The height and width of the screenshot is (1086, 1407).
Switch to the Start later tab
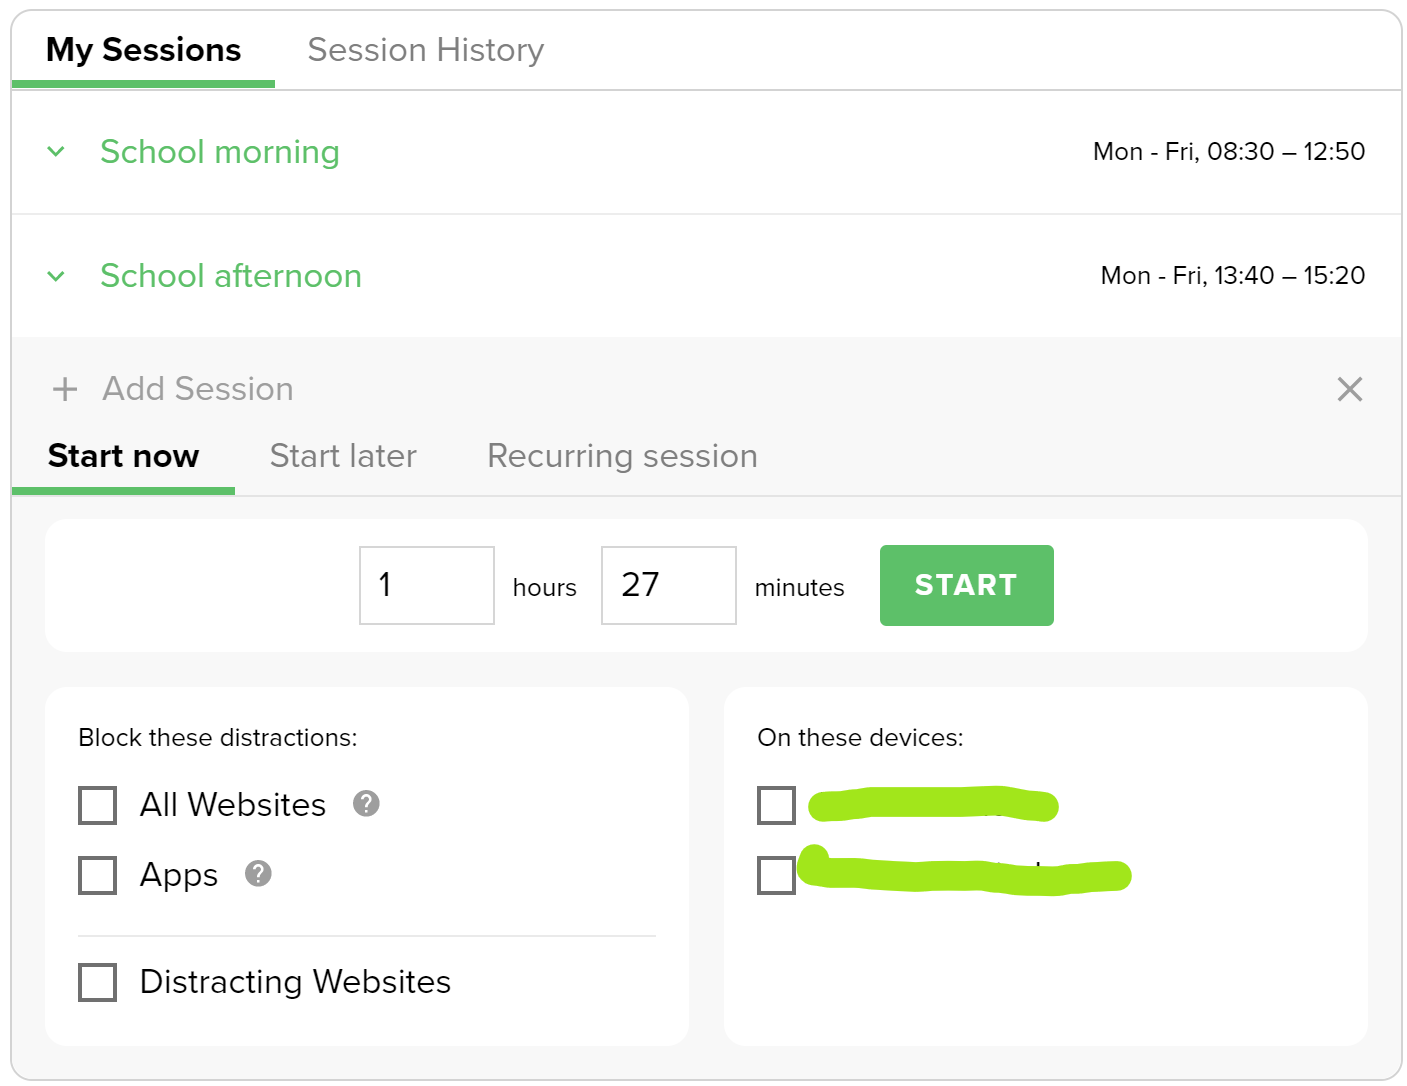343,456
